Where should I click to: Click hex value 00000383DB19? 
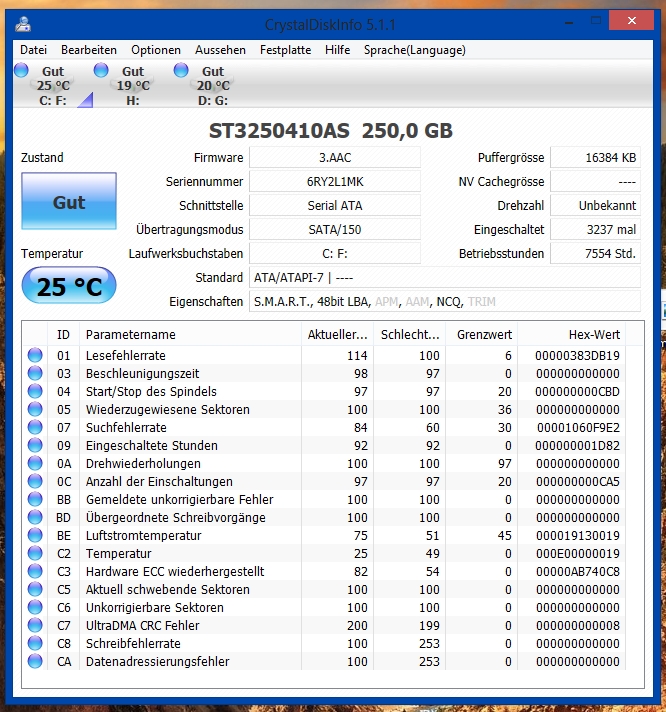tap(577, 356)
